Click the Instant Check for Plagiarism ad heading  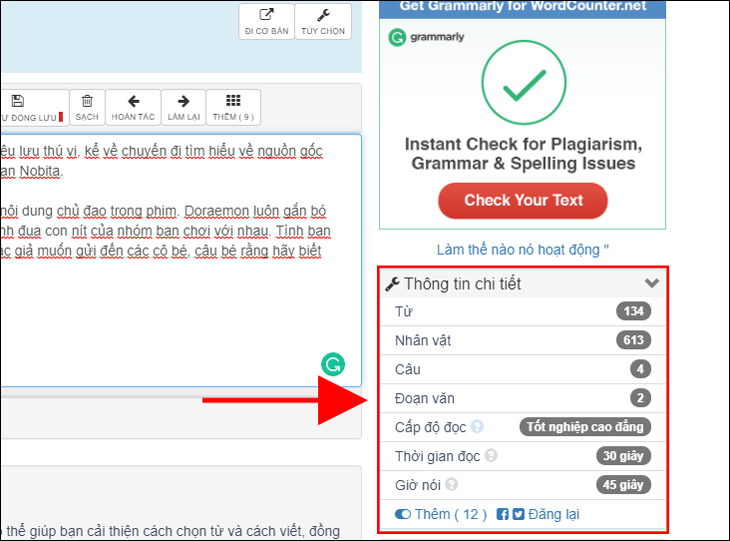523,154
